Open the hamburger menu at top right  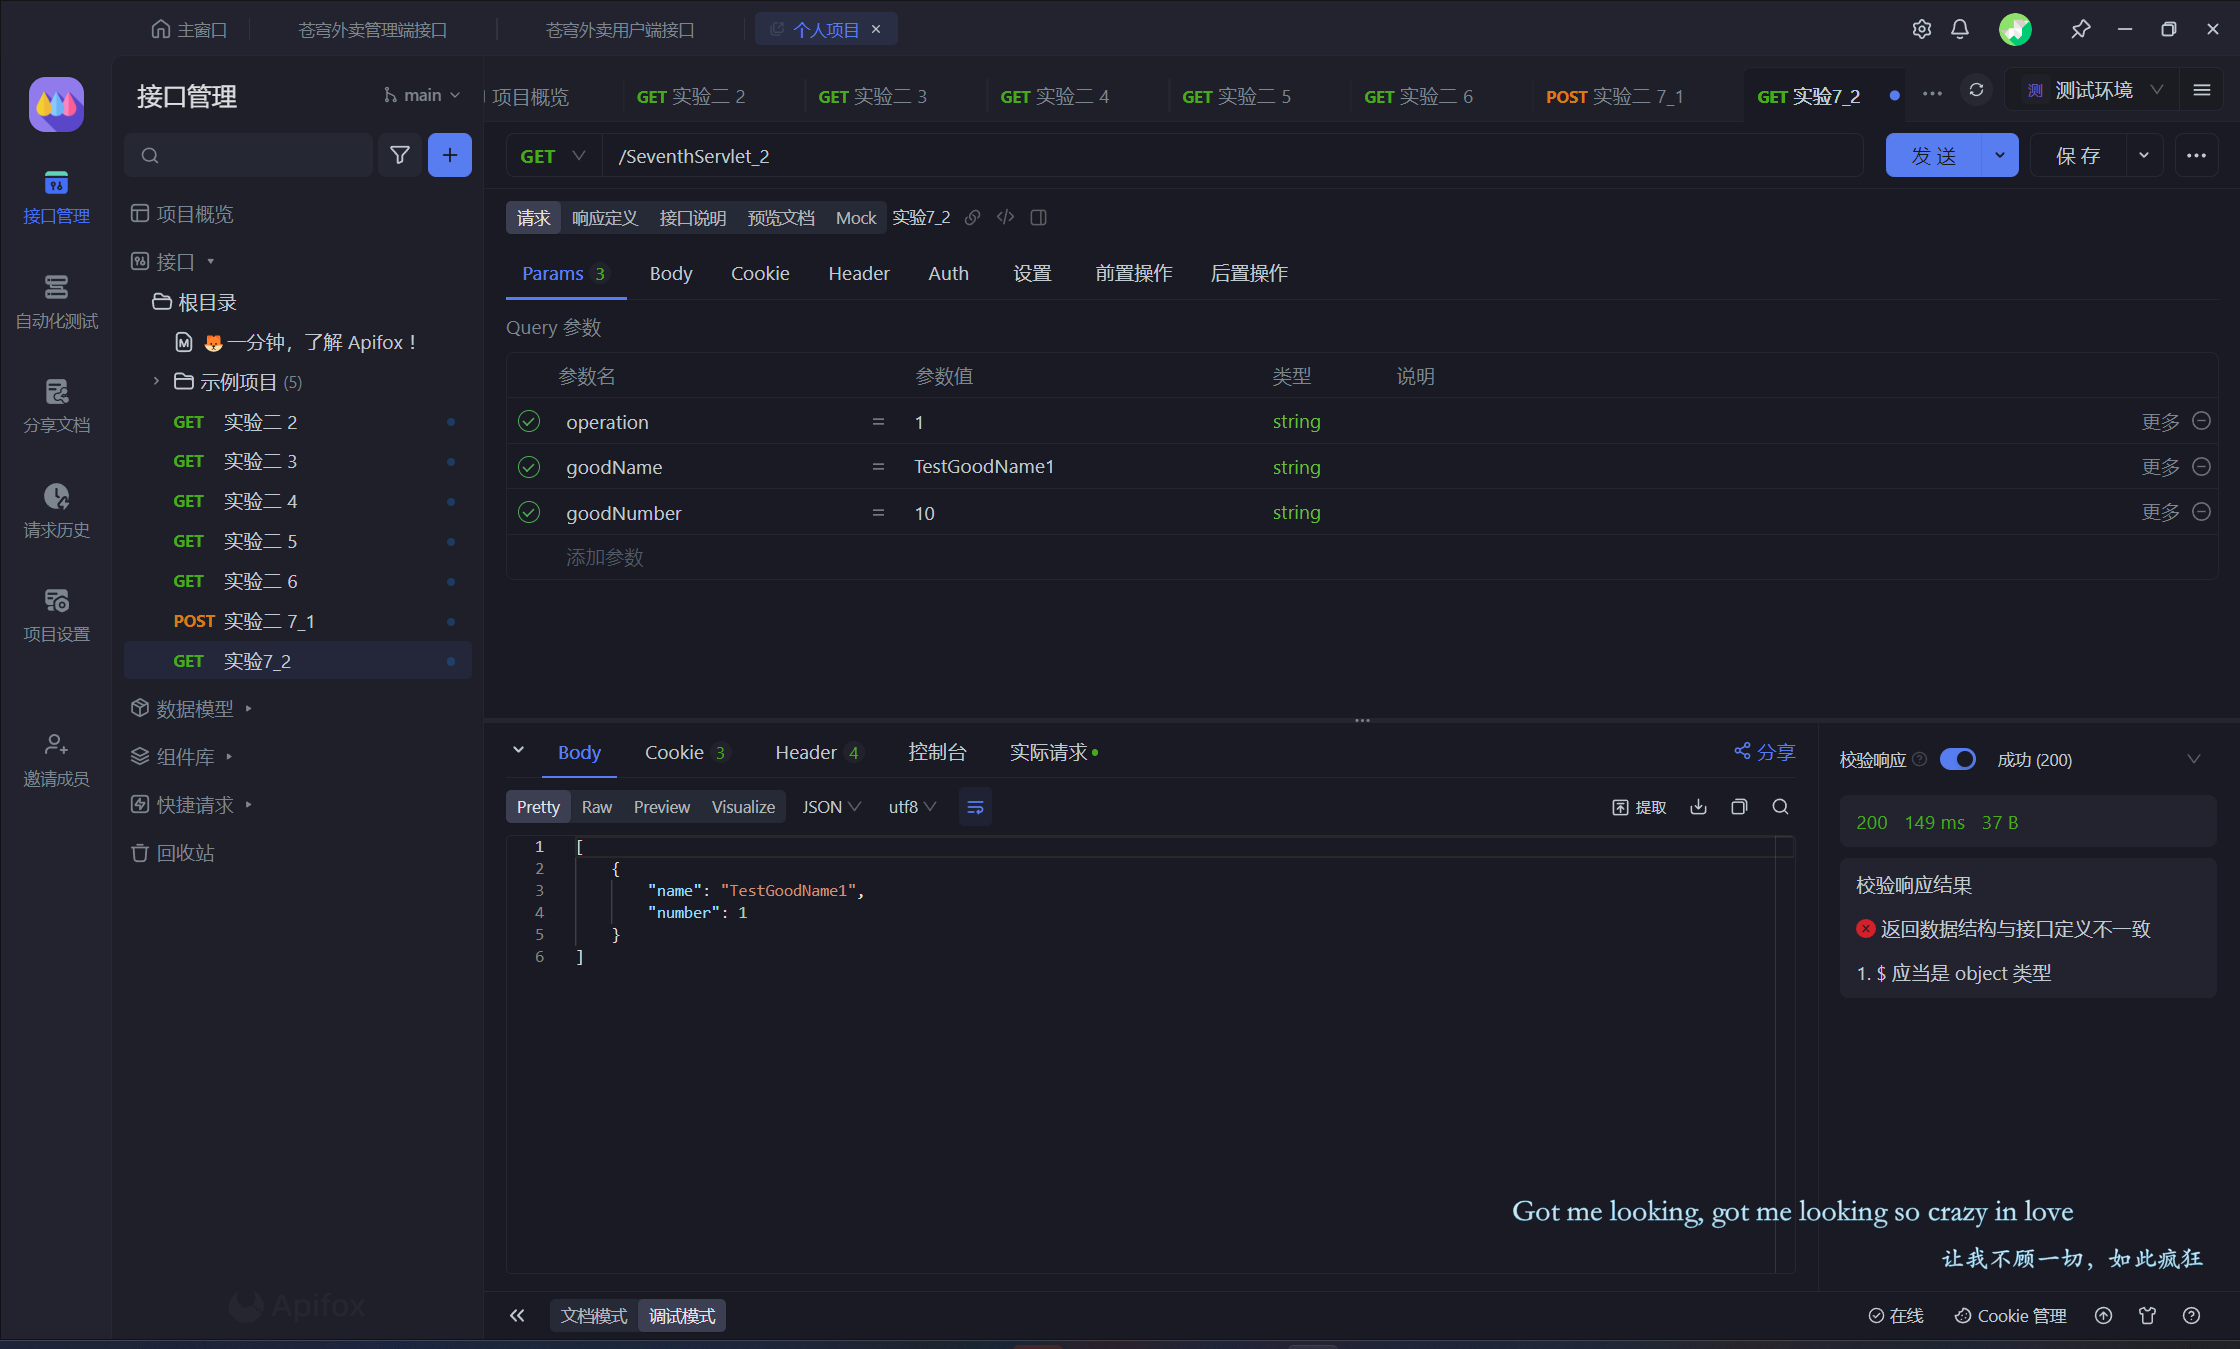click(x=2202, y=90)
